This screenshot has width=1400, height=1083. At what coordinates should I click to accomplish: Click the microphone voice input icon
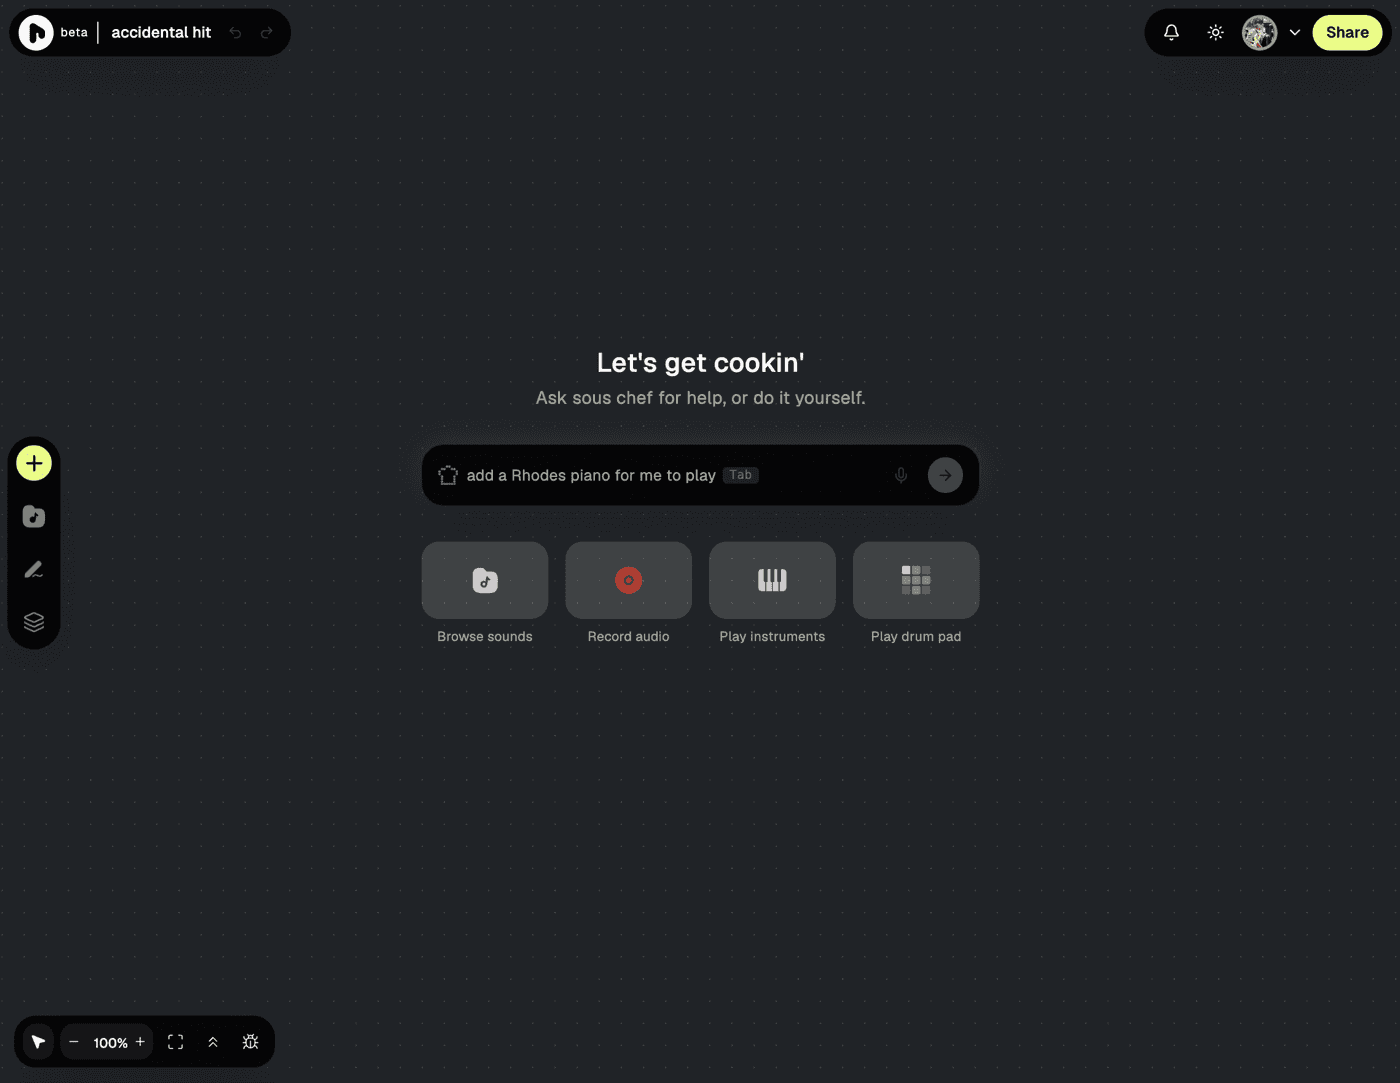[x=901, y=475]
